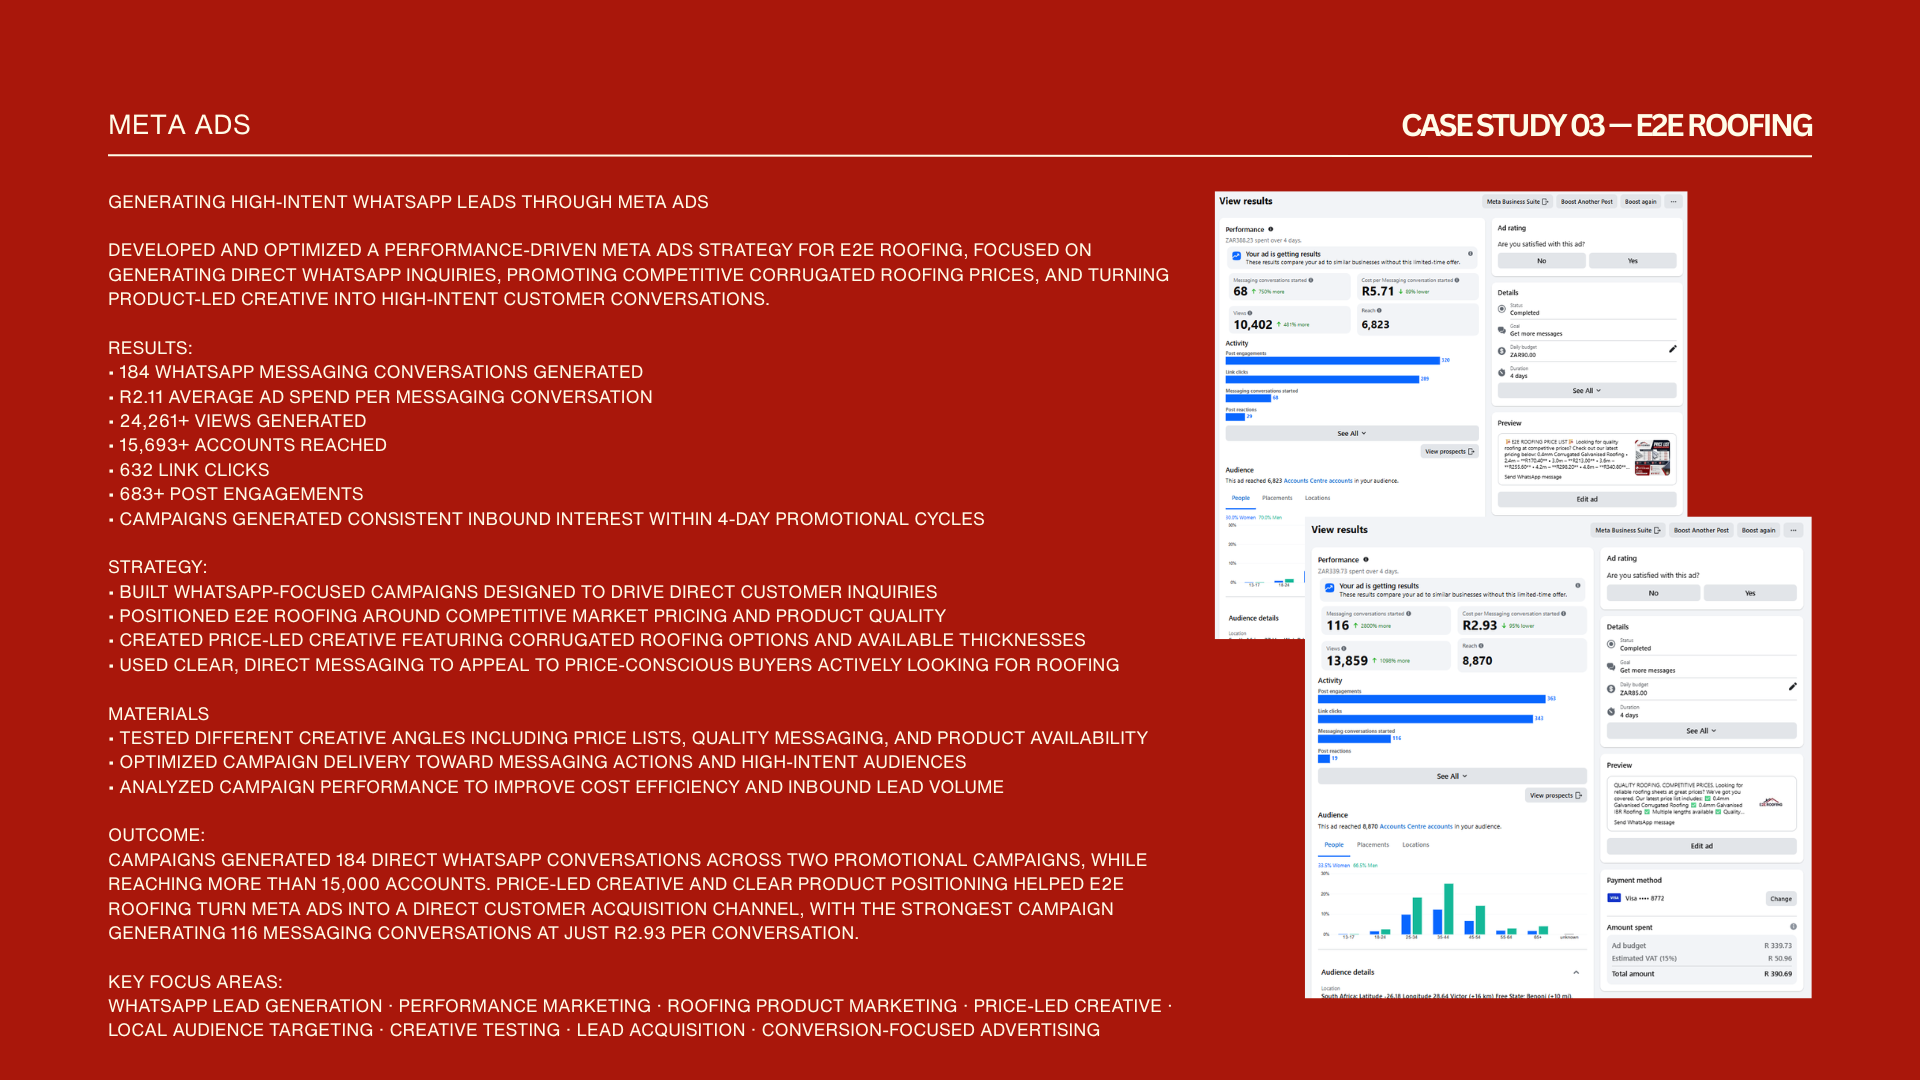Answer No to ad rating in R2.93 report
Viewport: 1920px width, 1080px height.
[x=1653, y=593]
